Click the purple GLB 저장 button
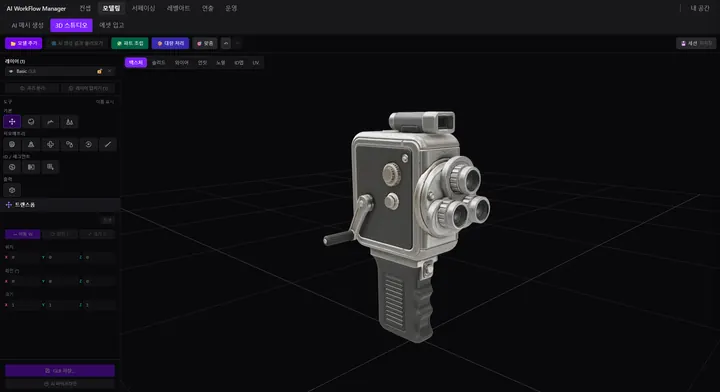Screen dimensions: 720x392 click(x=60, y=370)
